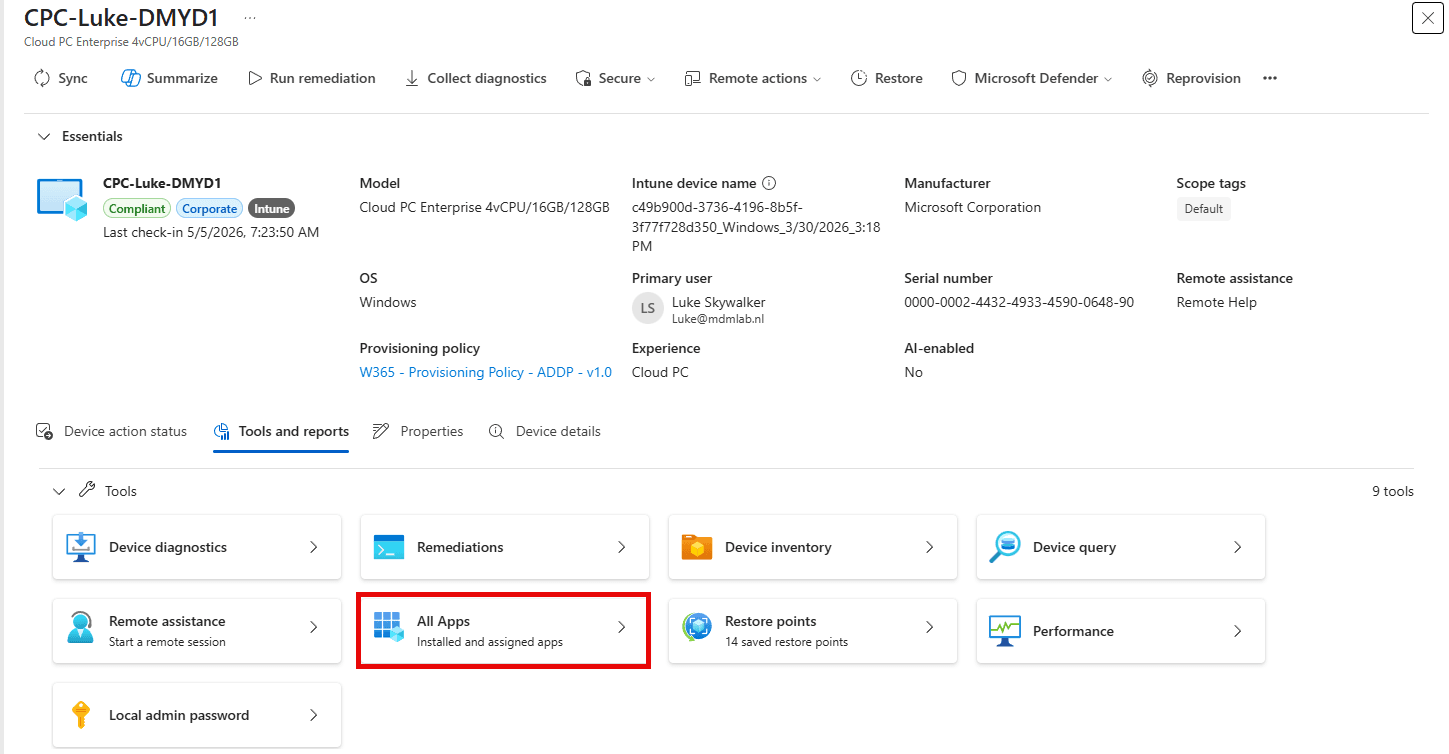
Task: Click the Restore points globe icon
Action: pos(697,628)
